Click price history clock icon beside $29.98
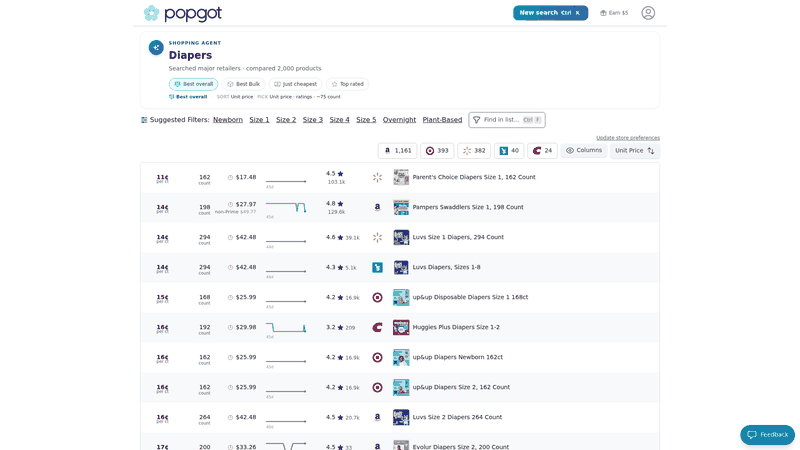This screenshot has width=800, height=450. (x=230, y=328)
